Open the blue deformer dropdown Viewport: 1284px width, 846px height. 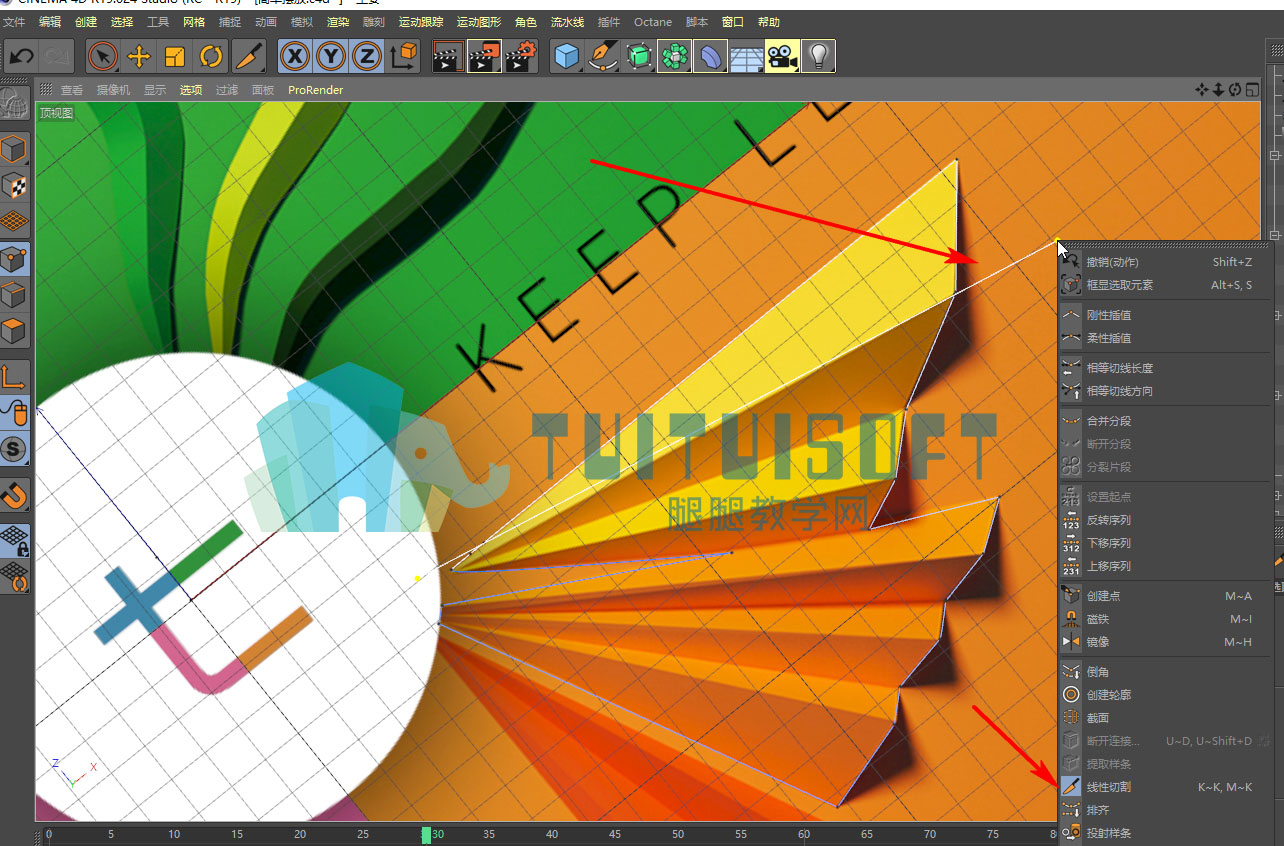point(711,56)
